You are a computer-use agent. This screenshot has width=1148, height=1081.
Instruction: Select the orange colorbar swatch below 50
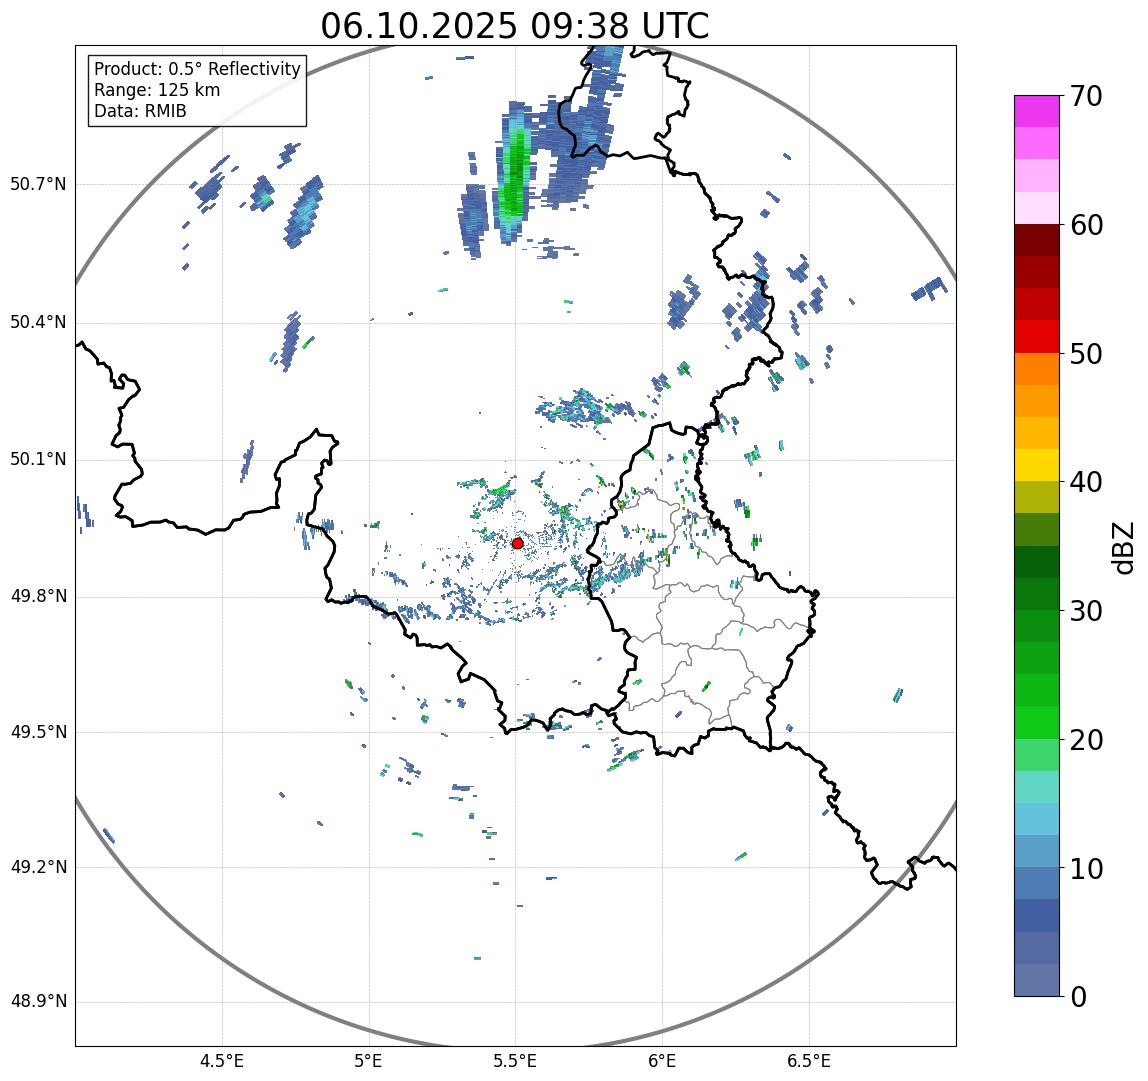click(x=1037, y=369)
